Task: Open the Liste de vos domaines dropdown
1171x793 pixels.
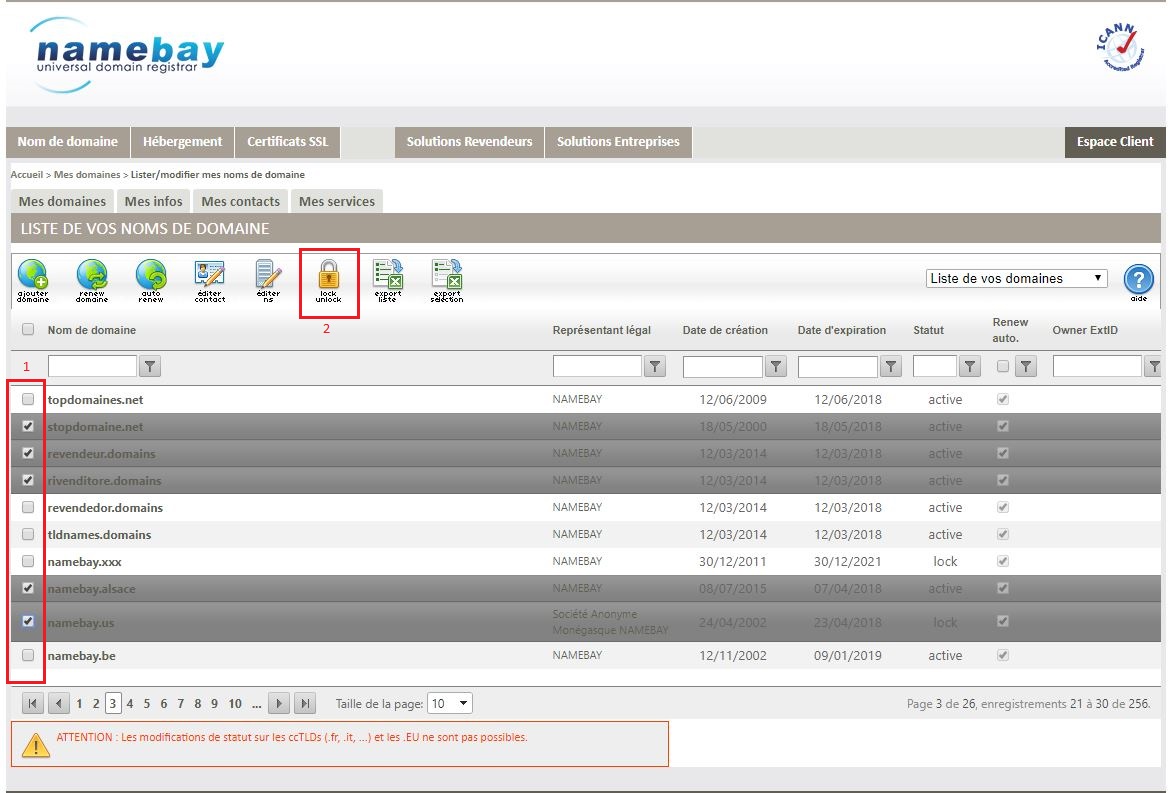Action: pos(1016,279)
